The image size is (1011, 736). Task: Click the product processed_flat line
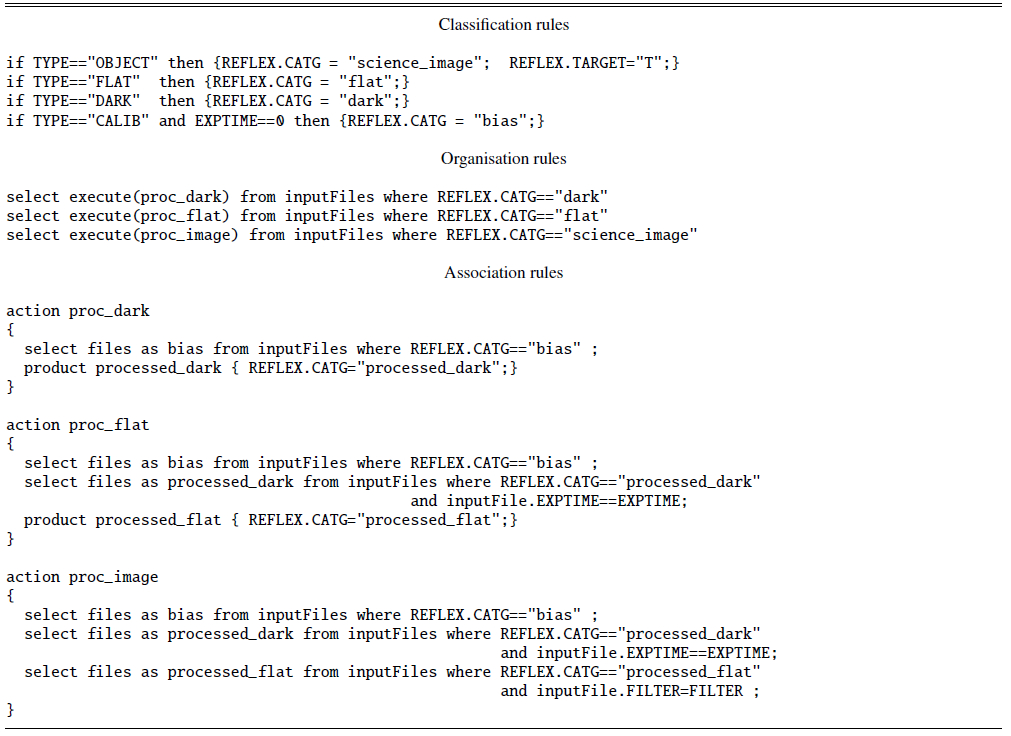click(271, 520)
